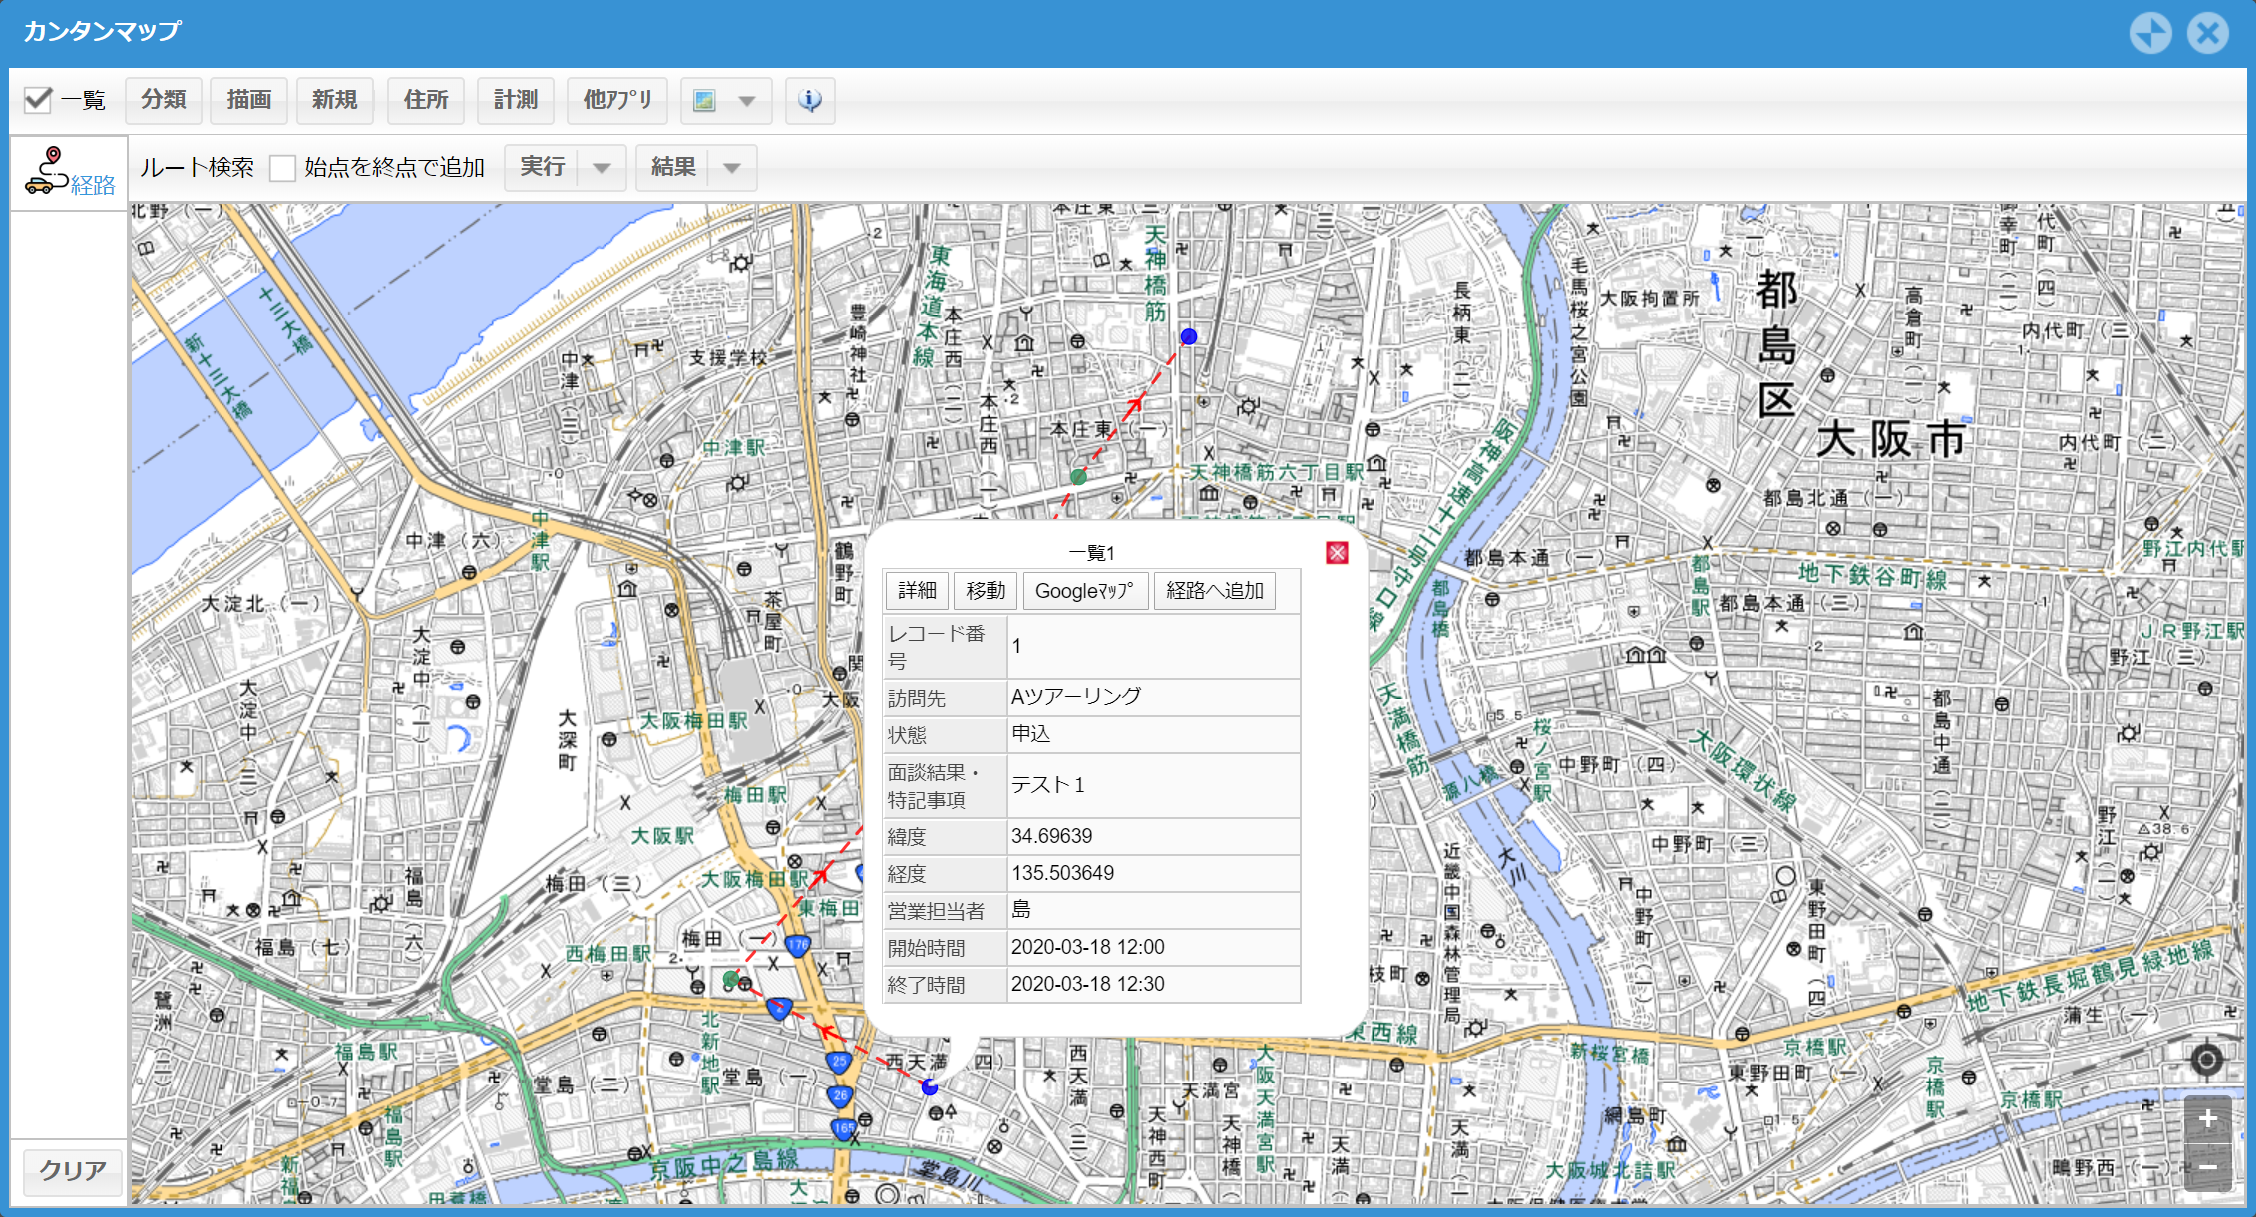Zoom out with the minus button

coord(2208,1168)
